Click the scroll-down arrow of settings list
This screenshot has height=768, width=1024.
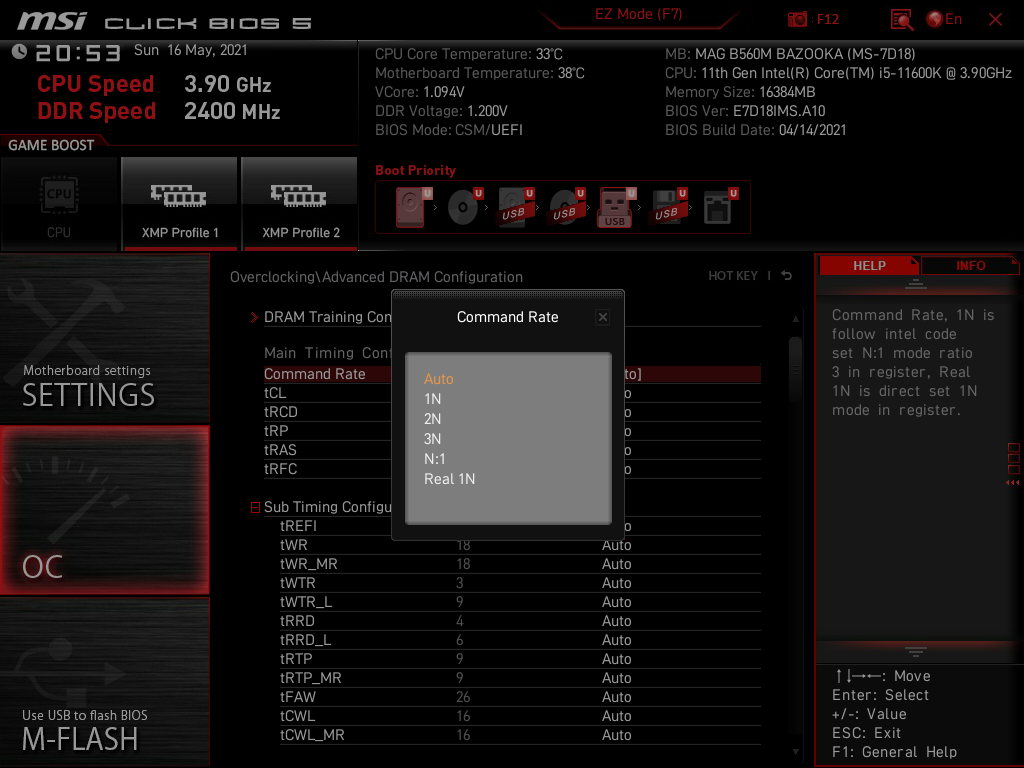(x=795, y=752)
